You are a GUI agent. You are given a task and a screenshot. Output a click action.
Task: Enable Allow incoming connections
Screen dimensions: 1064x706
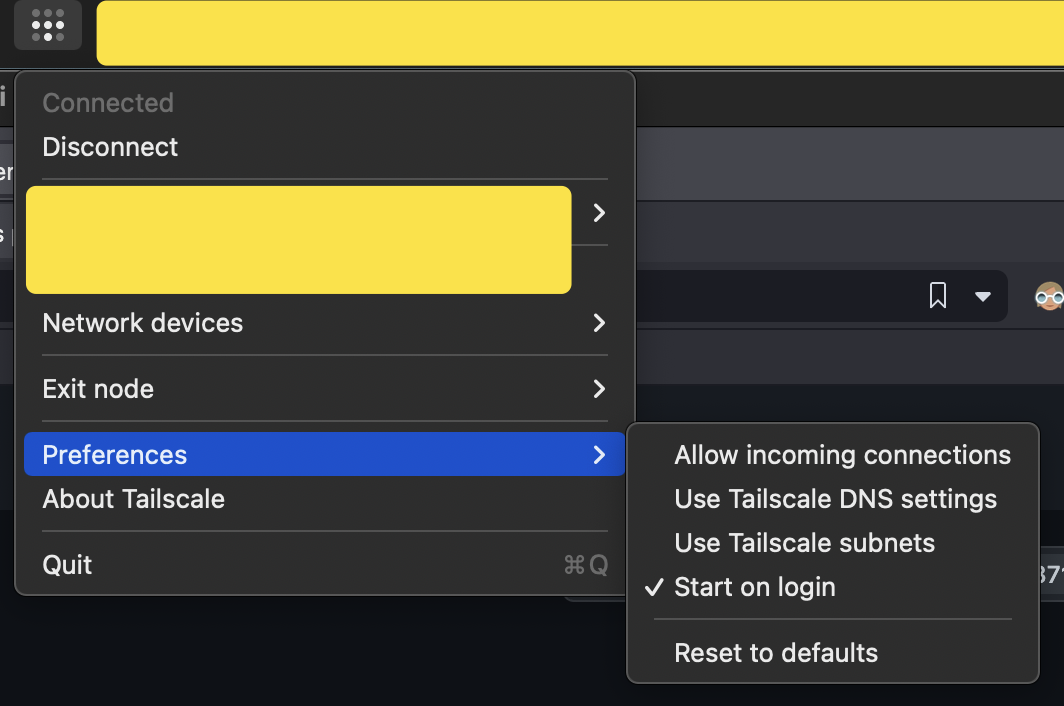pos(842,455)
